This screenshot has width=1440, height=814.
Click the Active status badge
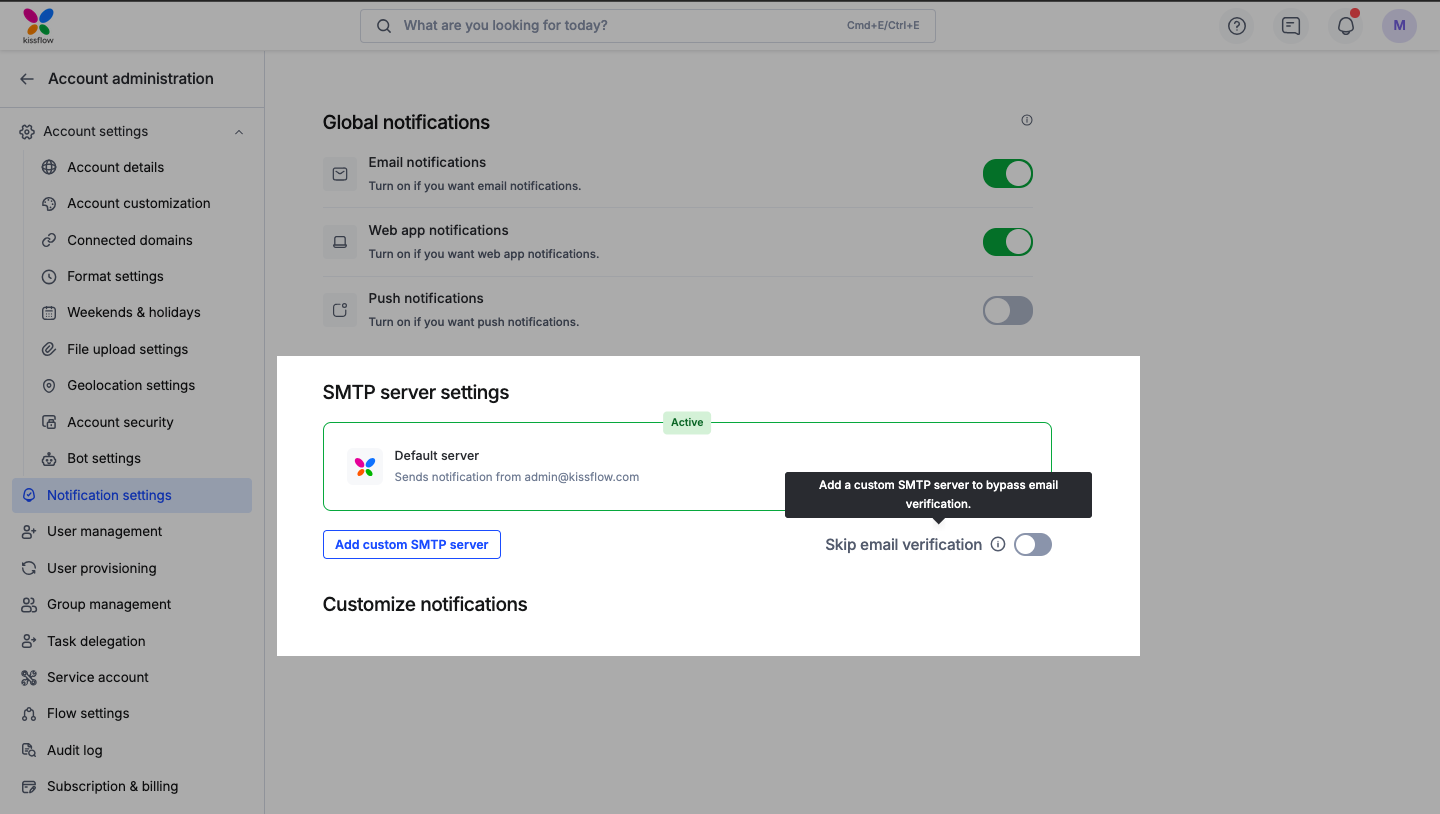click(x=687, y=423)
